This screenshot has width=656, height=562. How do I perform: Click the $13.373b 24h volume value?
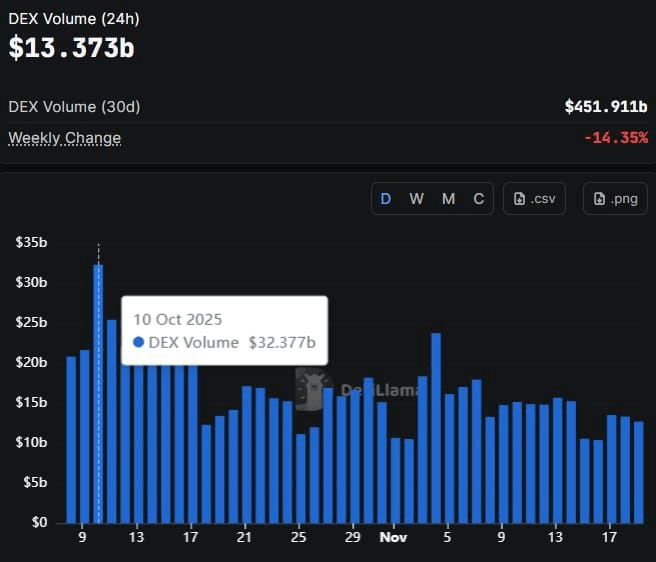pos(72,47)
